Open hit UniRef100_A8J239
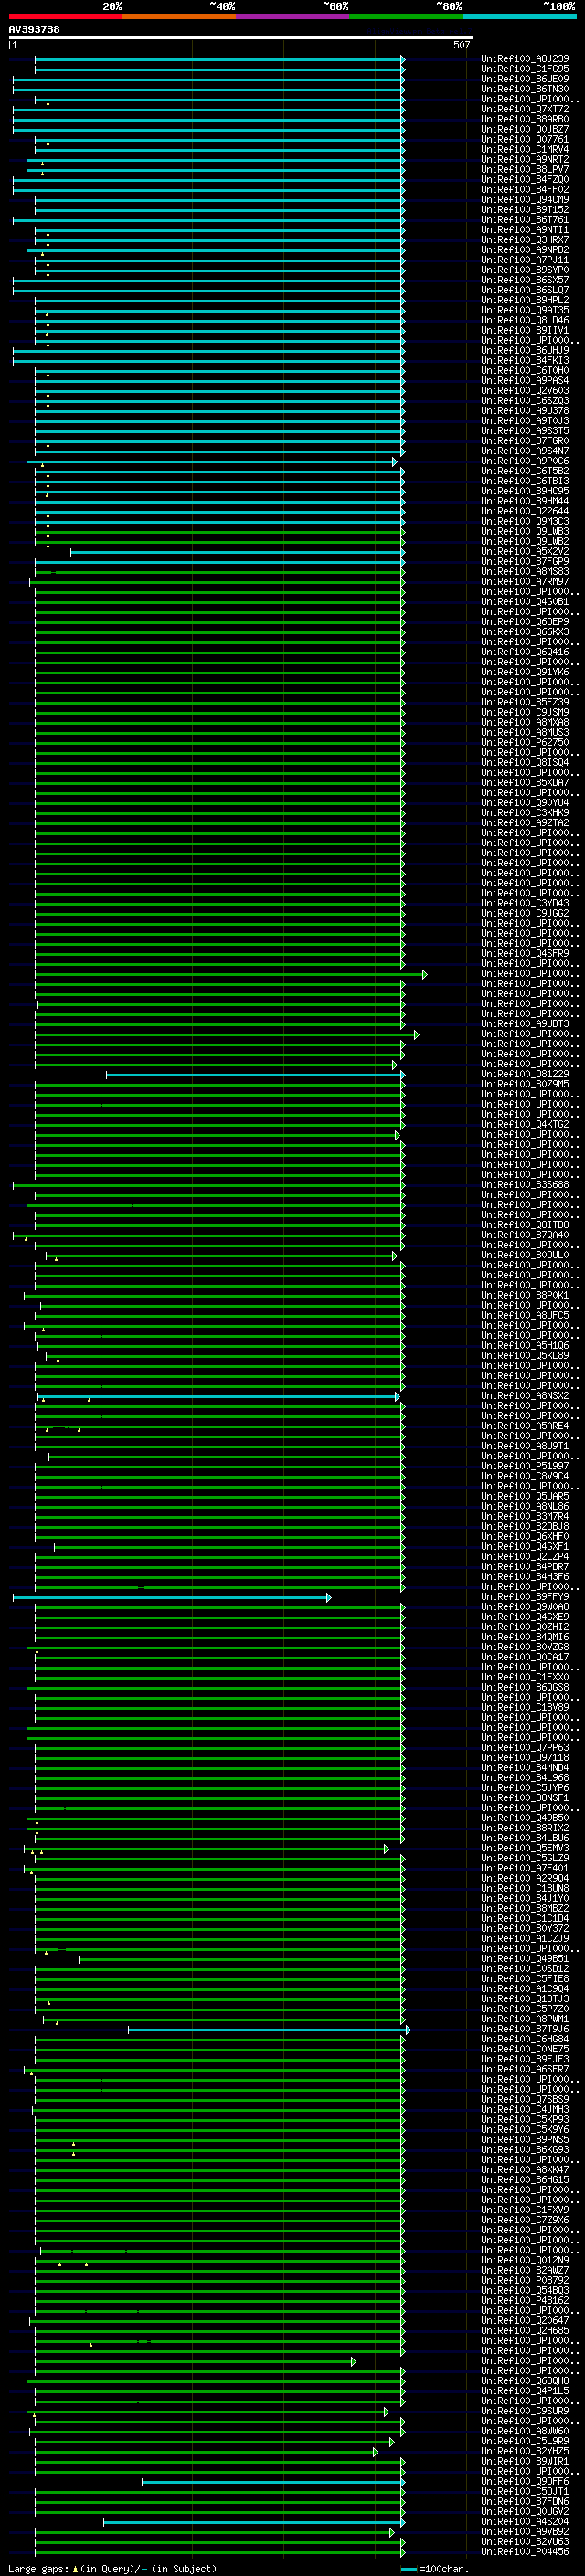Viewport: 585px width, 2576px height. click(525, 59)
